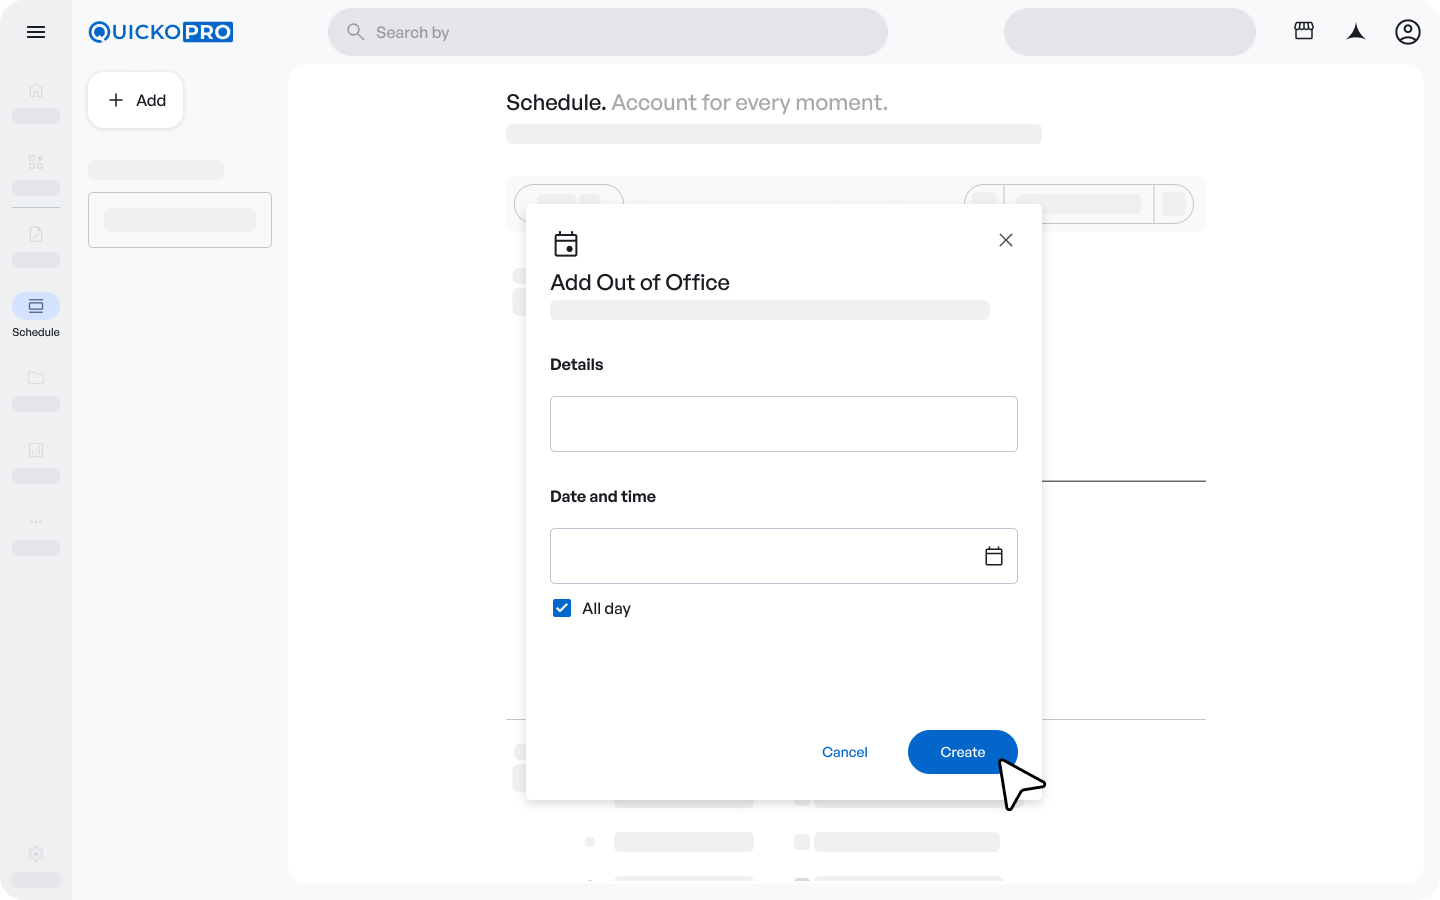Screen dimensions: 1440x900
Task: Switch to the Schedule sidebar tab
Action: click(36, 307)
